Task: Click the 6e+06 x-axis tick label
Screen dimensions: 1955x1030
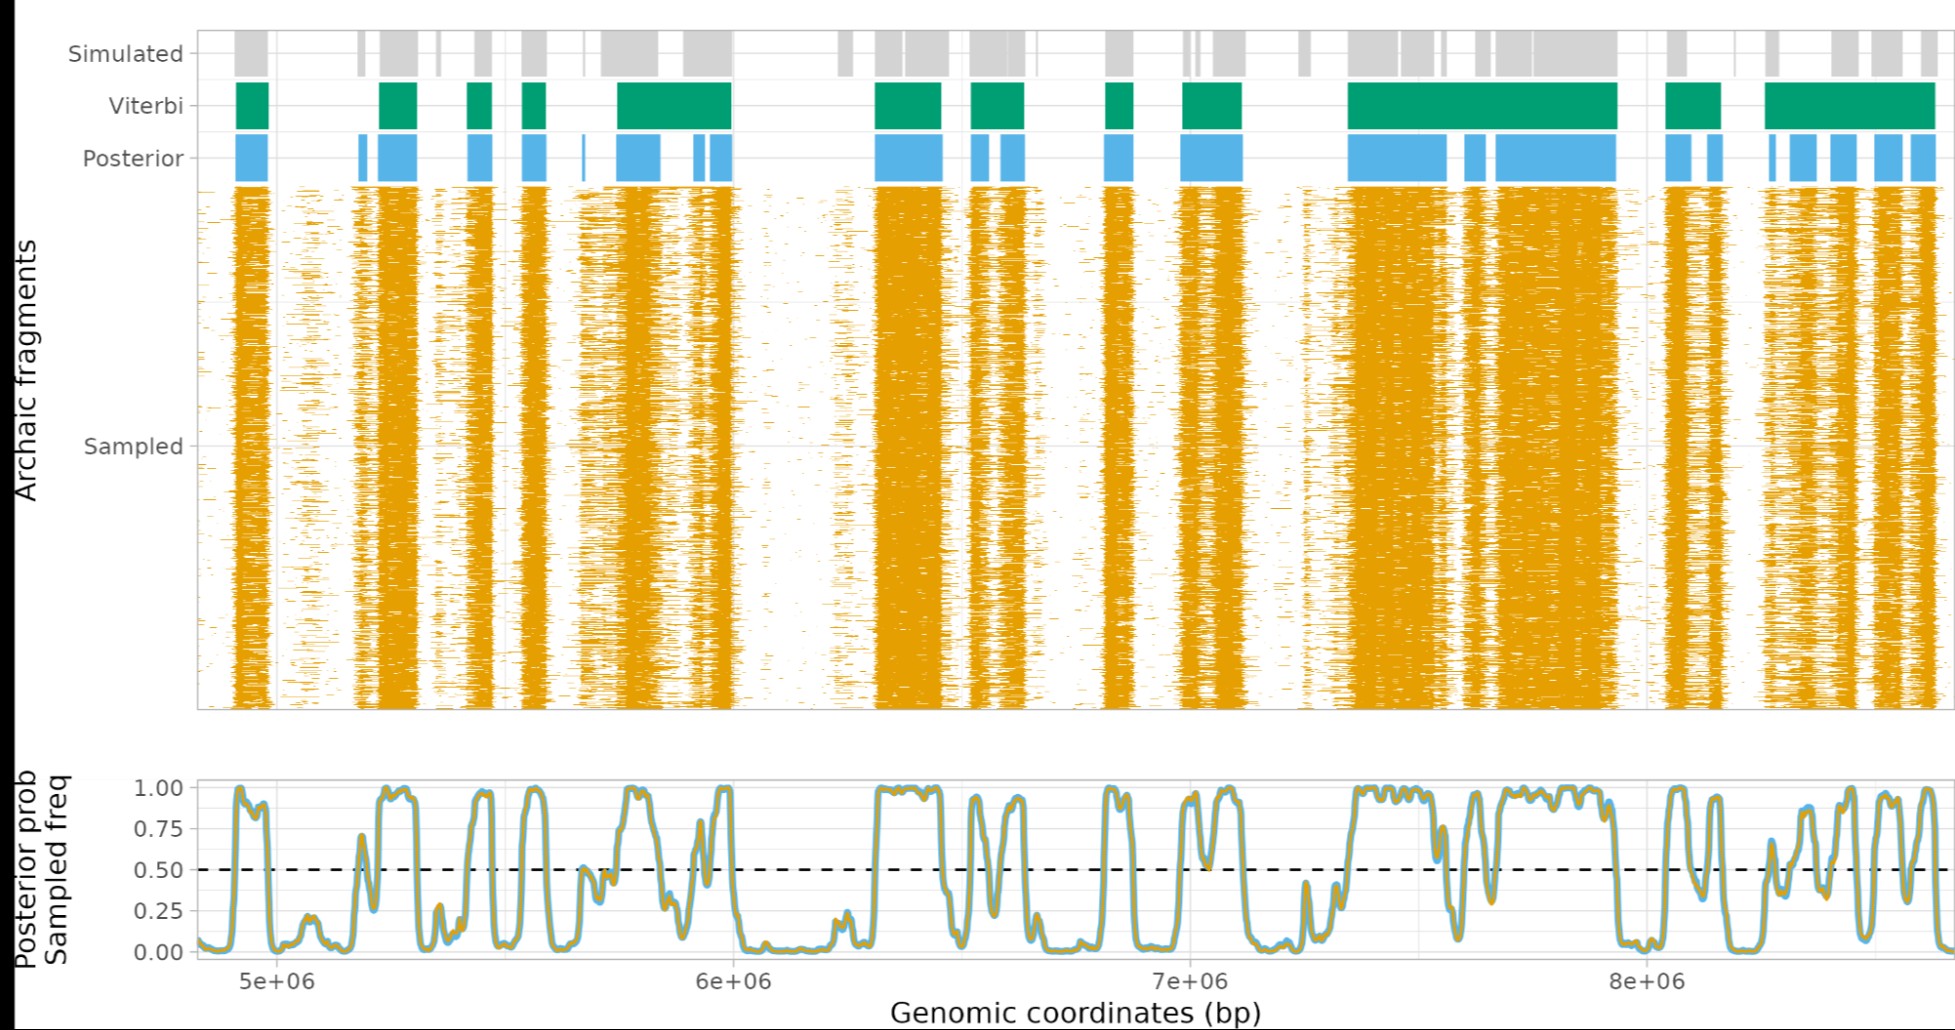Action: (733, 982)
